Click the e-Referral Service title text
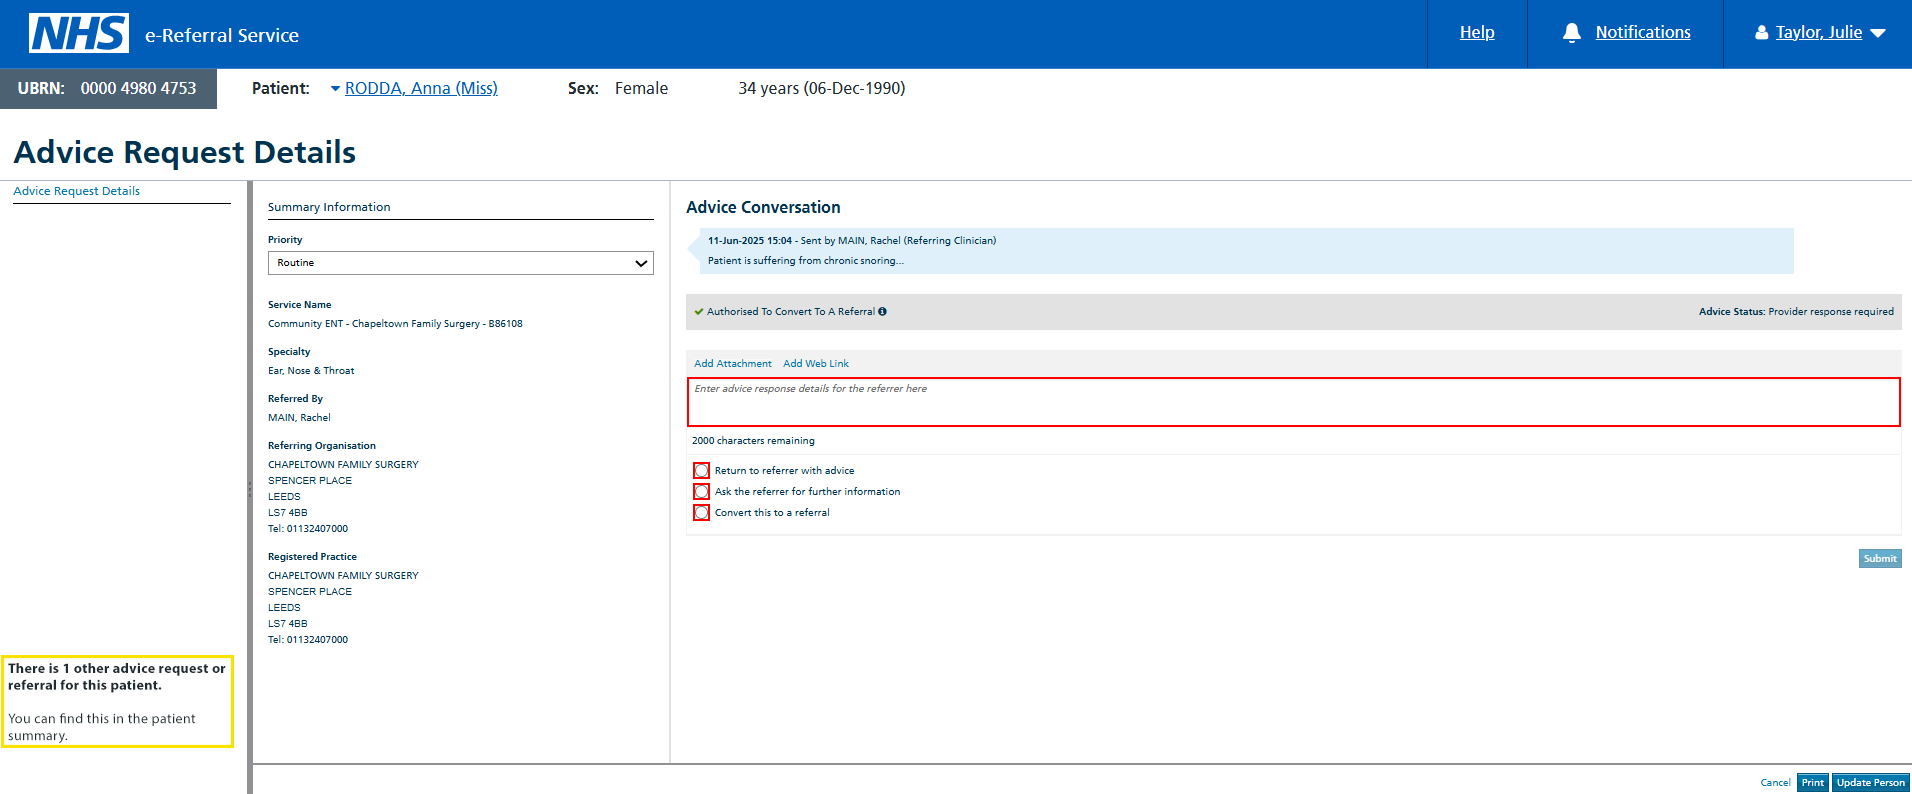 [222, 35]
